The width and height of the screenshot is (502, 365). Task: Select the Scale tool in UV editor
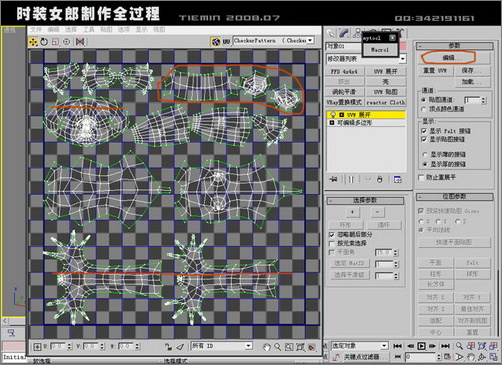55,42
